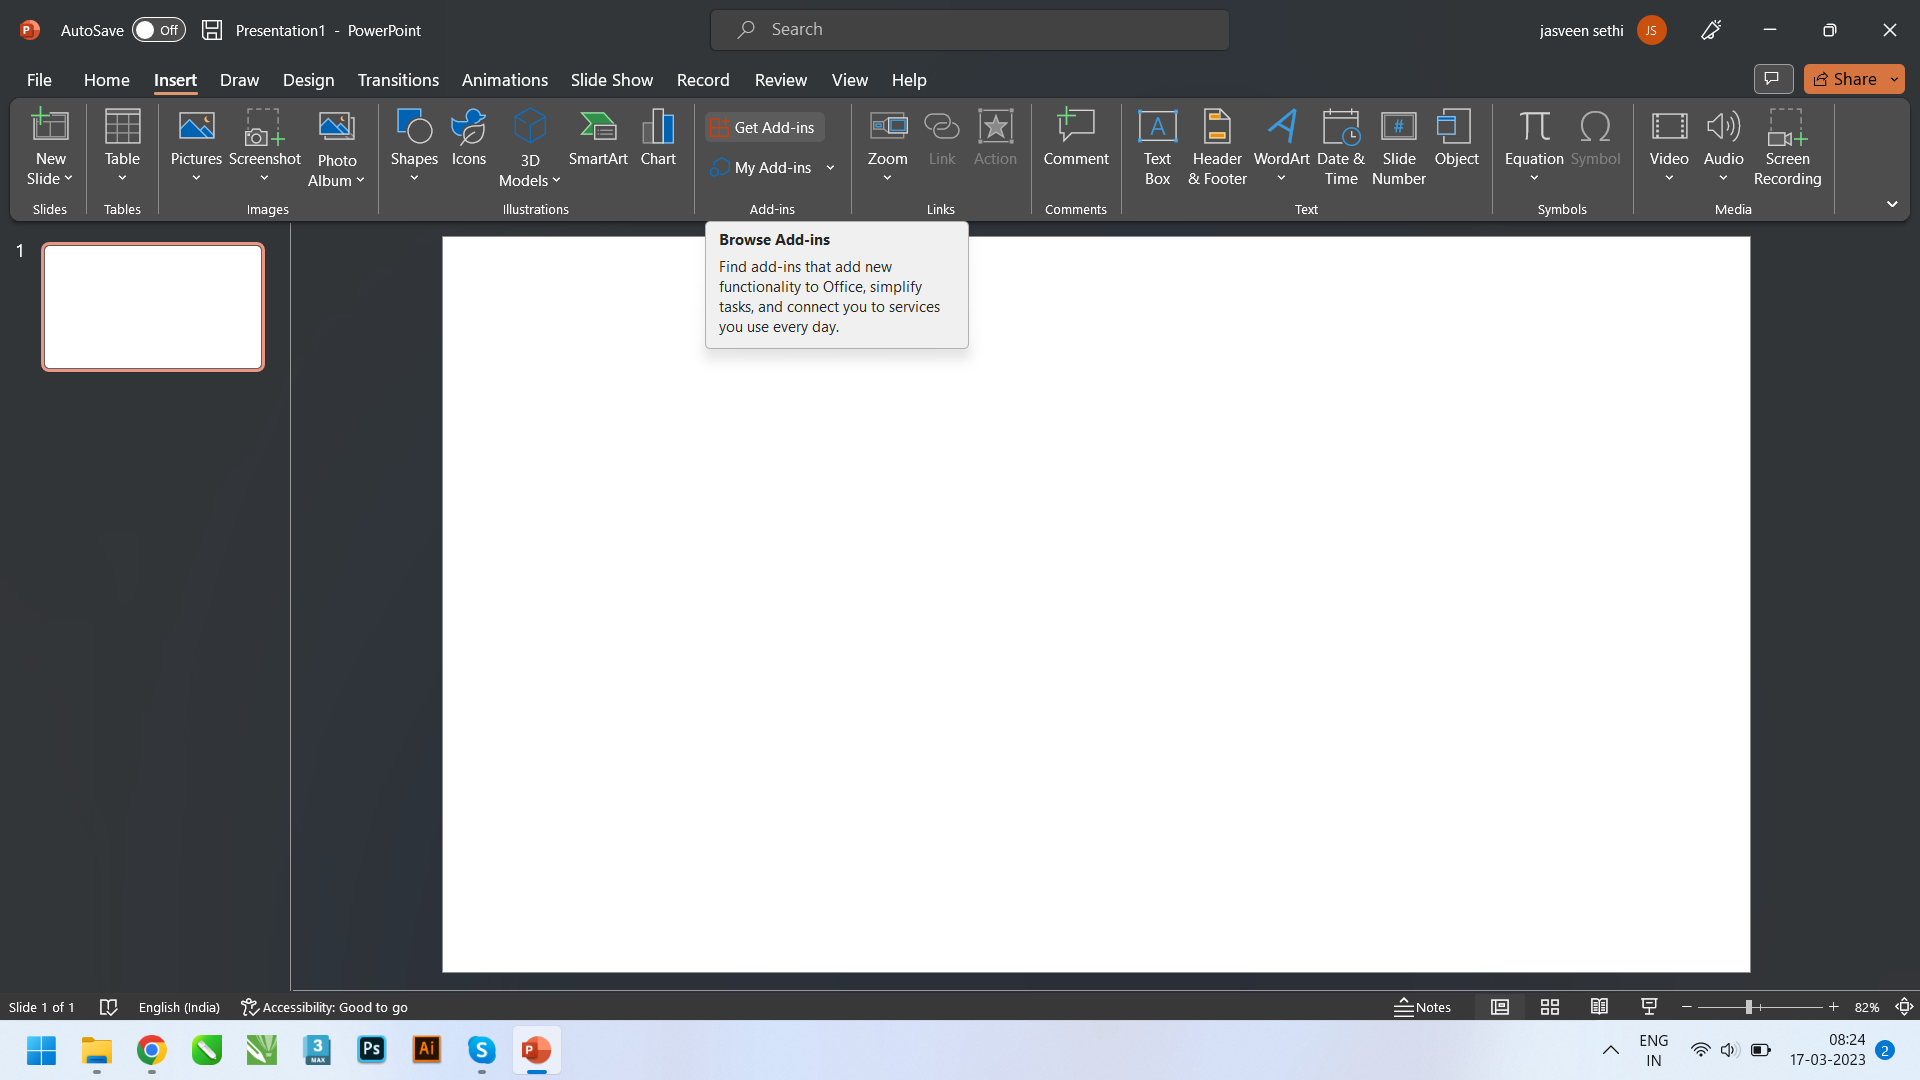The width and height of the screenshot is (1920, 1080).
Task: Insert a SmartArt graphic
Action: click(x=598, y=138)
